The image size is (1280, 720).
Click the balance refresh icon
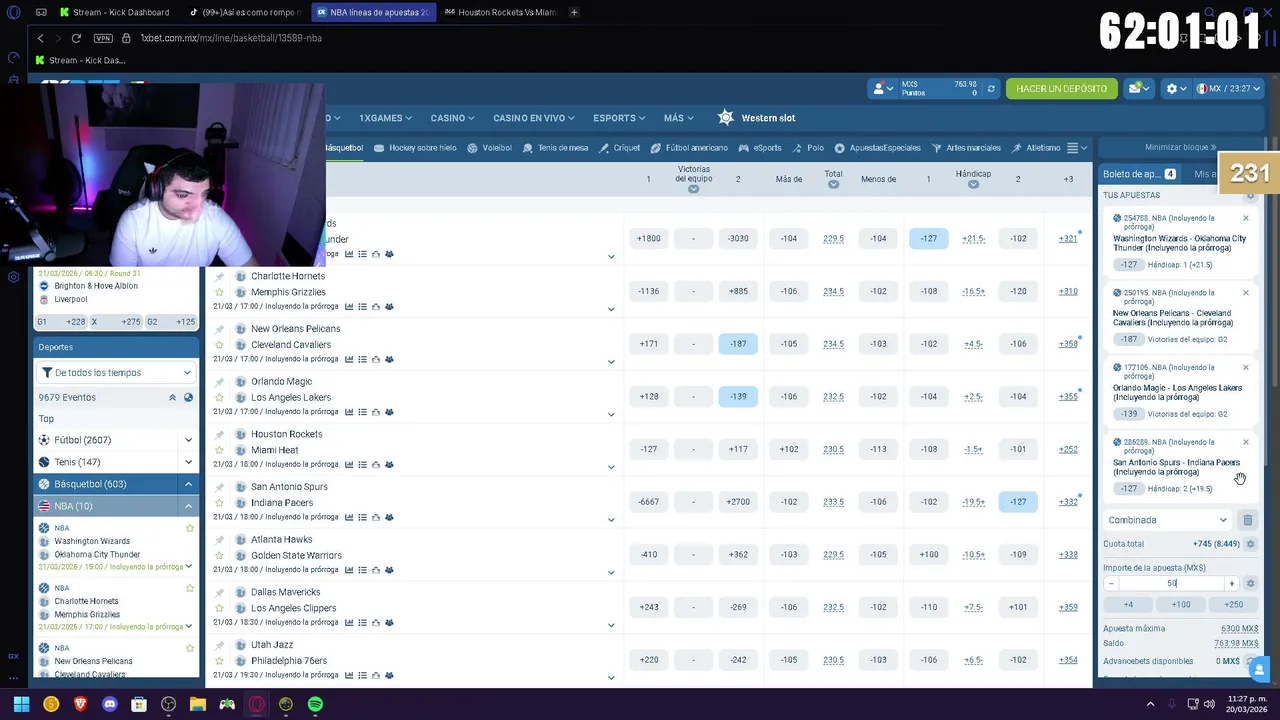pyautogui.click(x=991, y=88)
